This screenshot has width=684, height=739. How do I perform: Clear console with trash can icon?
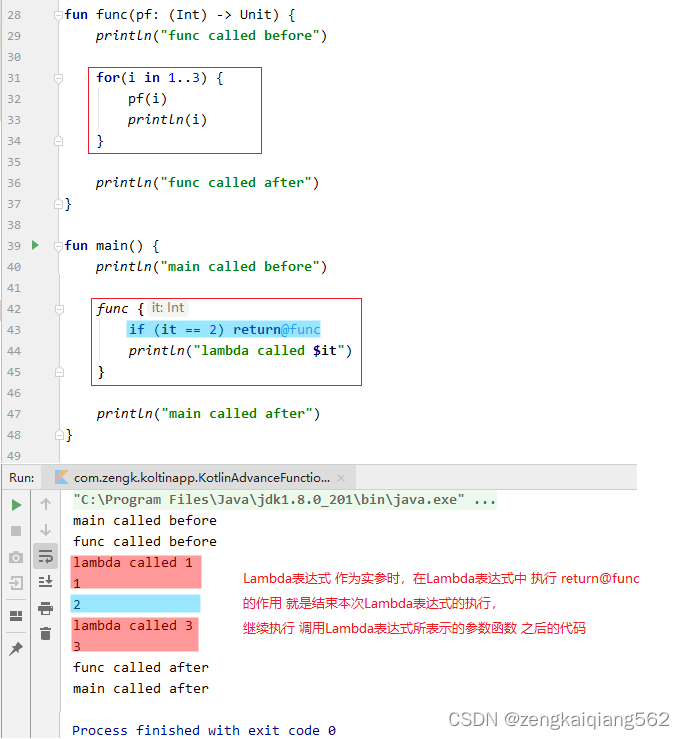[46, 633]
